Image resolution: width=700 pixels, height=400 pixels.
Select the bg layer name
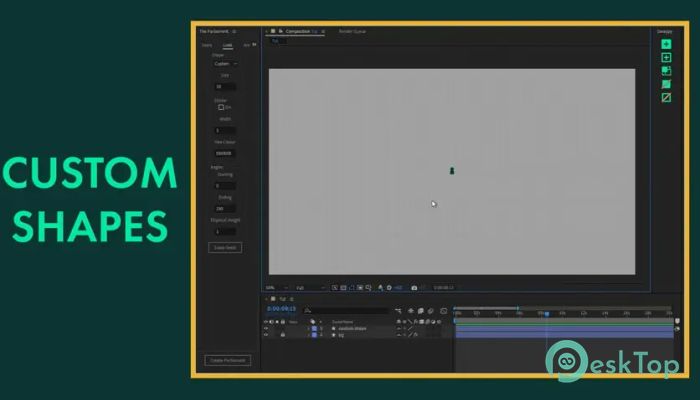coord(341,335)
